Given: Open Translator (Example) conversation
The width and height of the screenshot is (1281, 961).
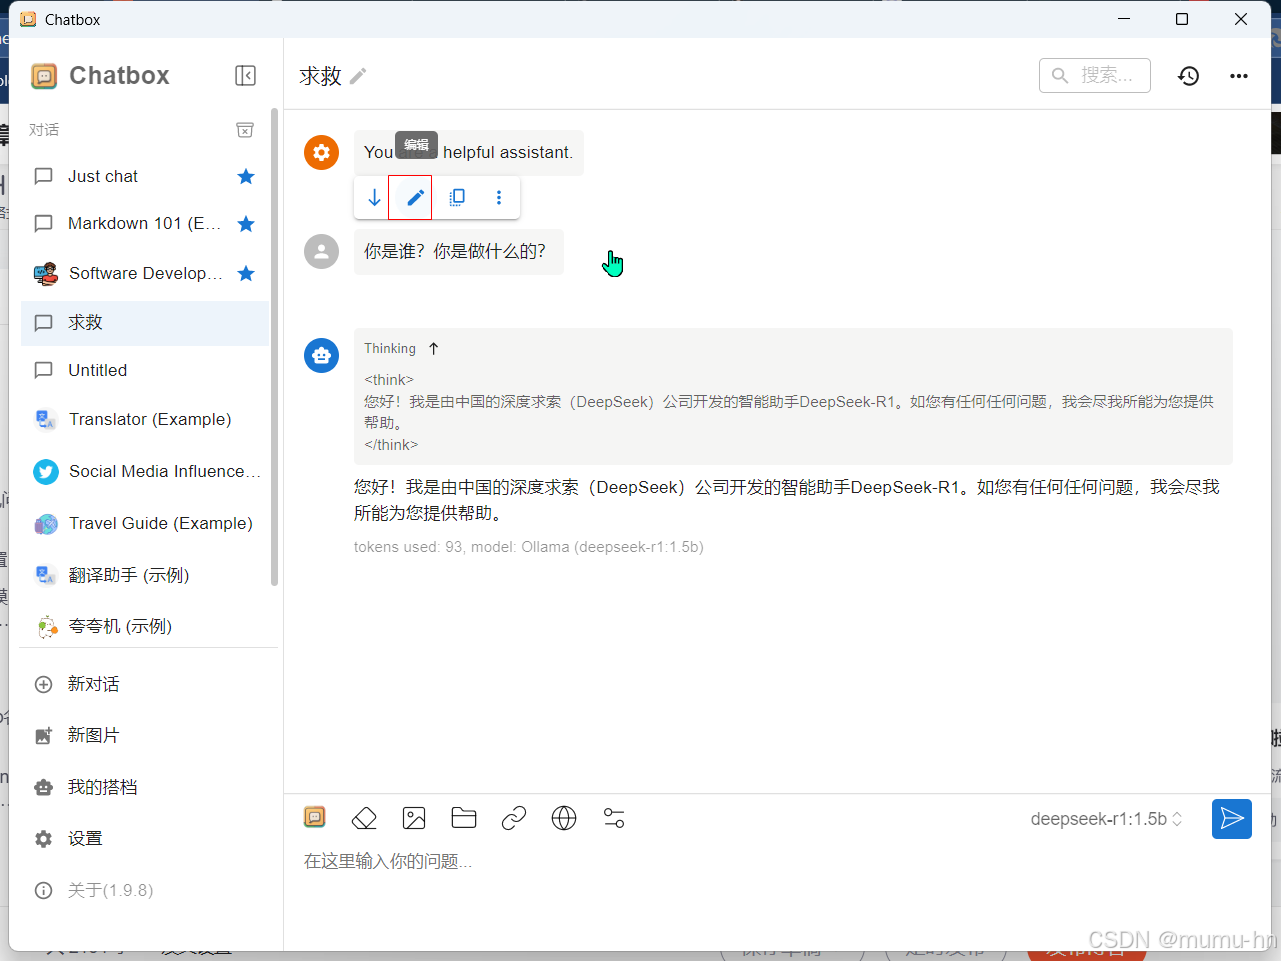Looking at the screenshot, I should click(145, 419).
